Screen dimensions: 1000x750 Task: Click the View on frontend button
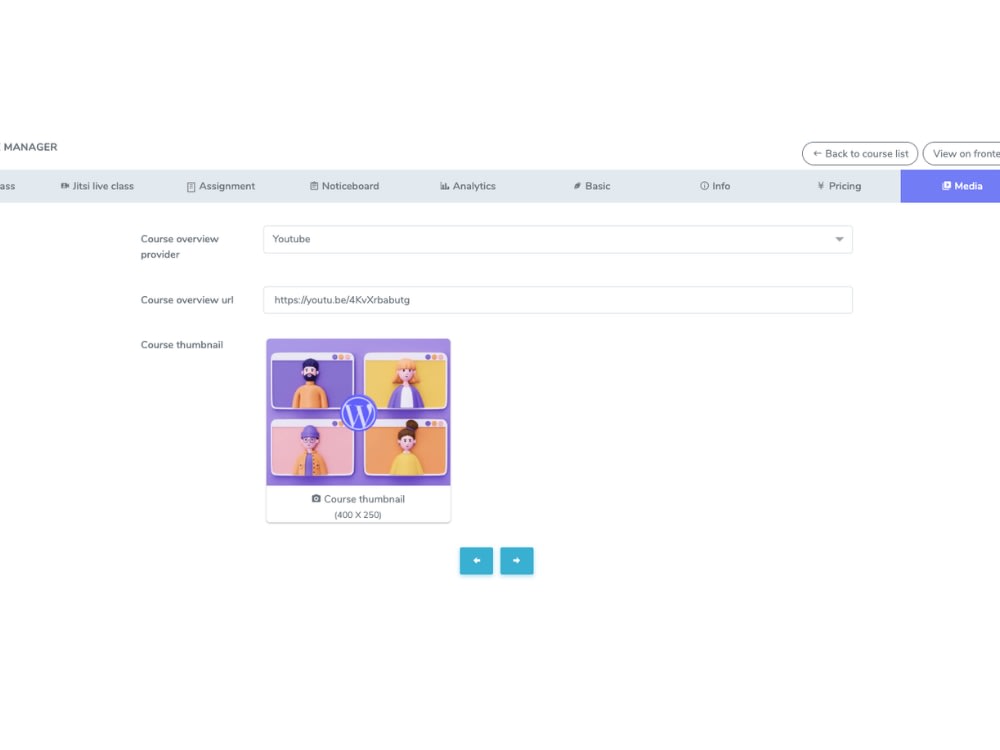click(962, 154)
